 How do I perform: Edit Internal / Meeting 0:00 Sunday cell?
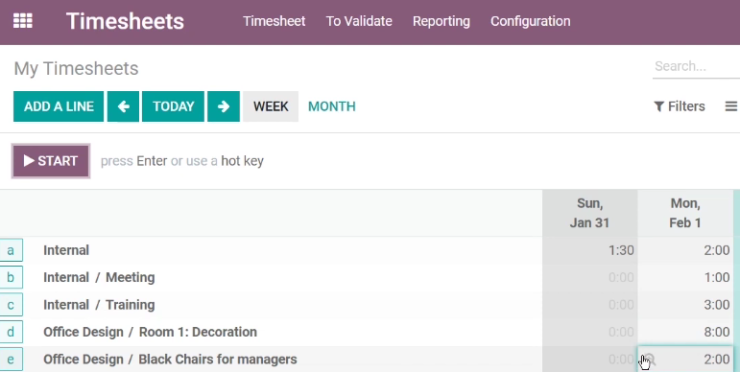click(590, 278)
